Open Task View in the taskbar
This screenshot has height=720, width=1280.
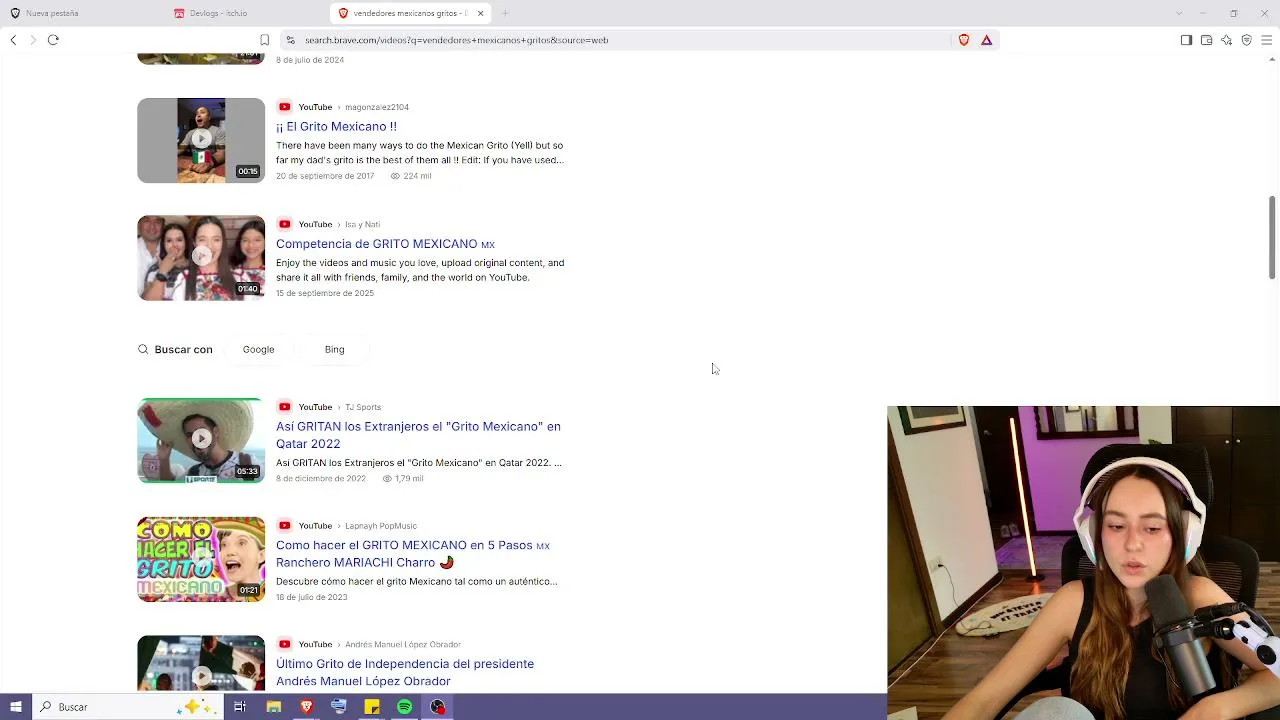[240, 707]
